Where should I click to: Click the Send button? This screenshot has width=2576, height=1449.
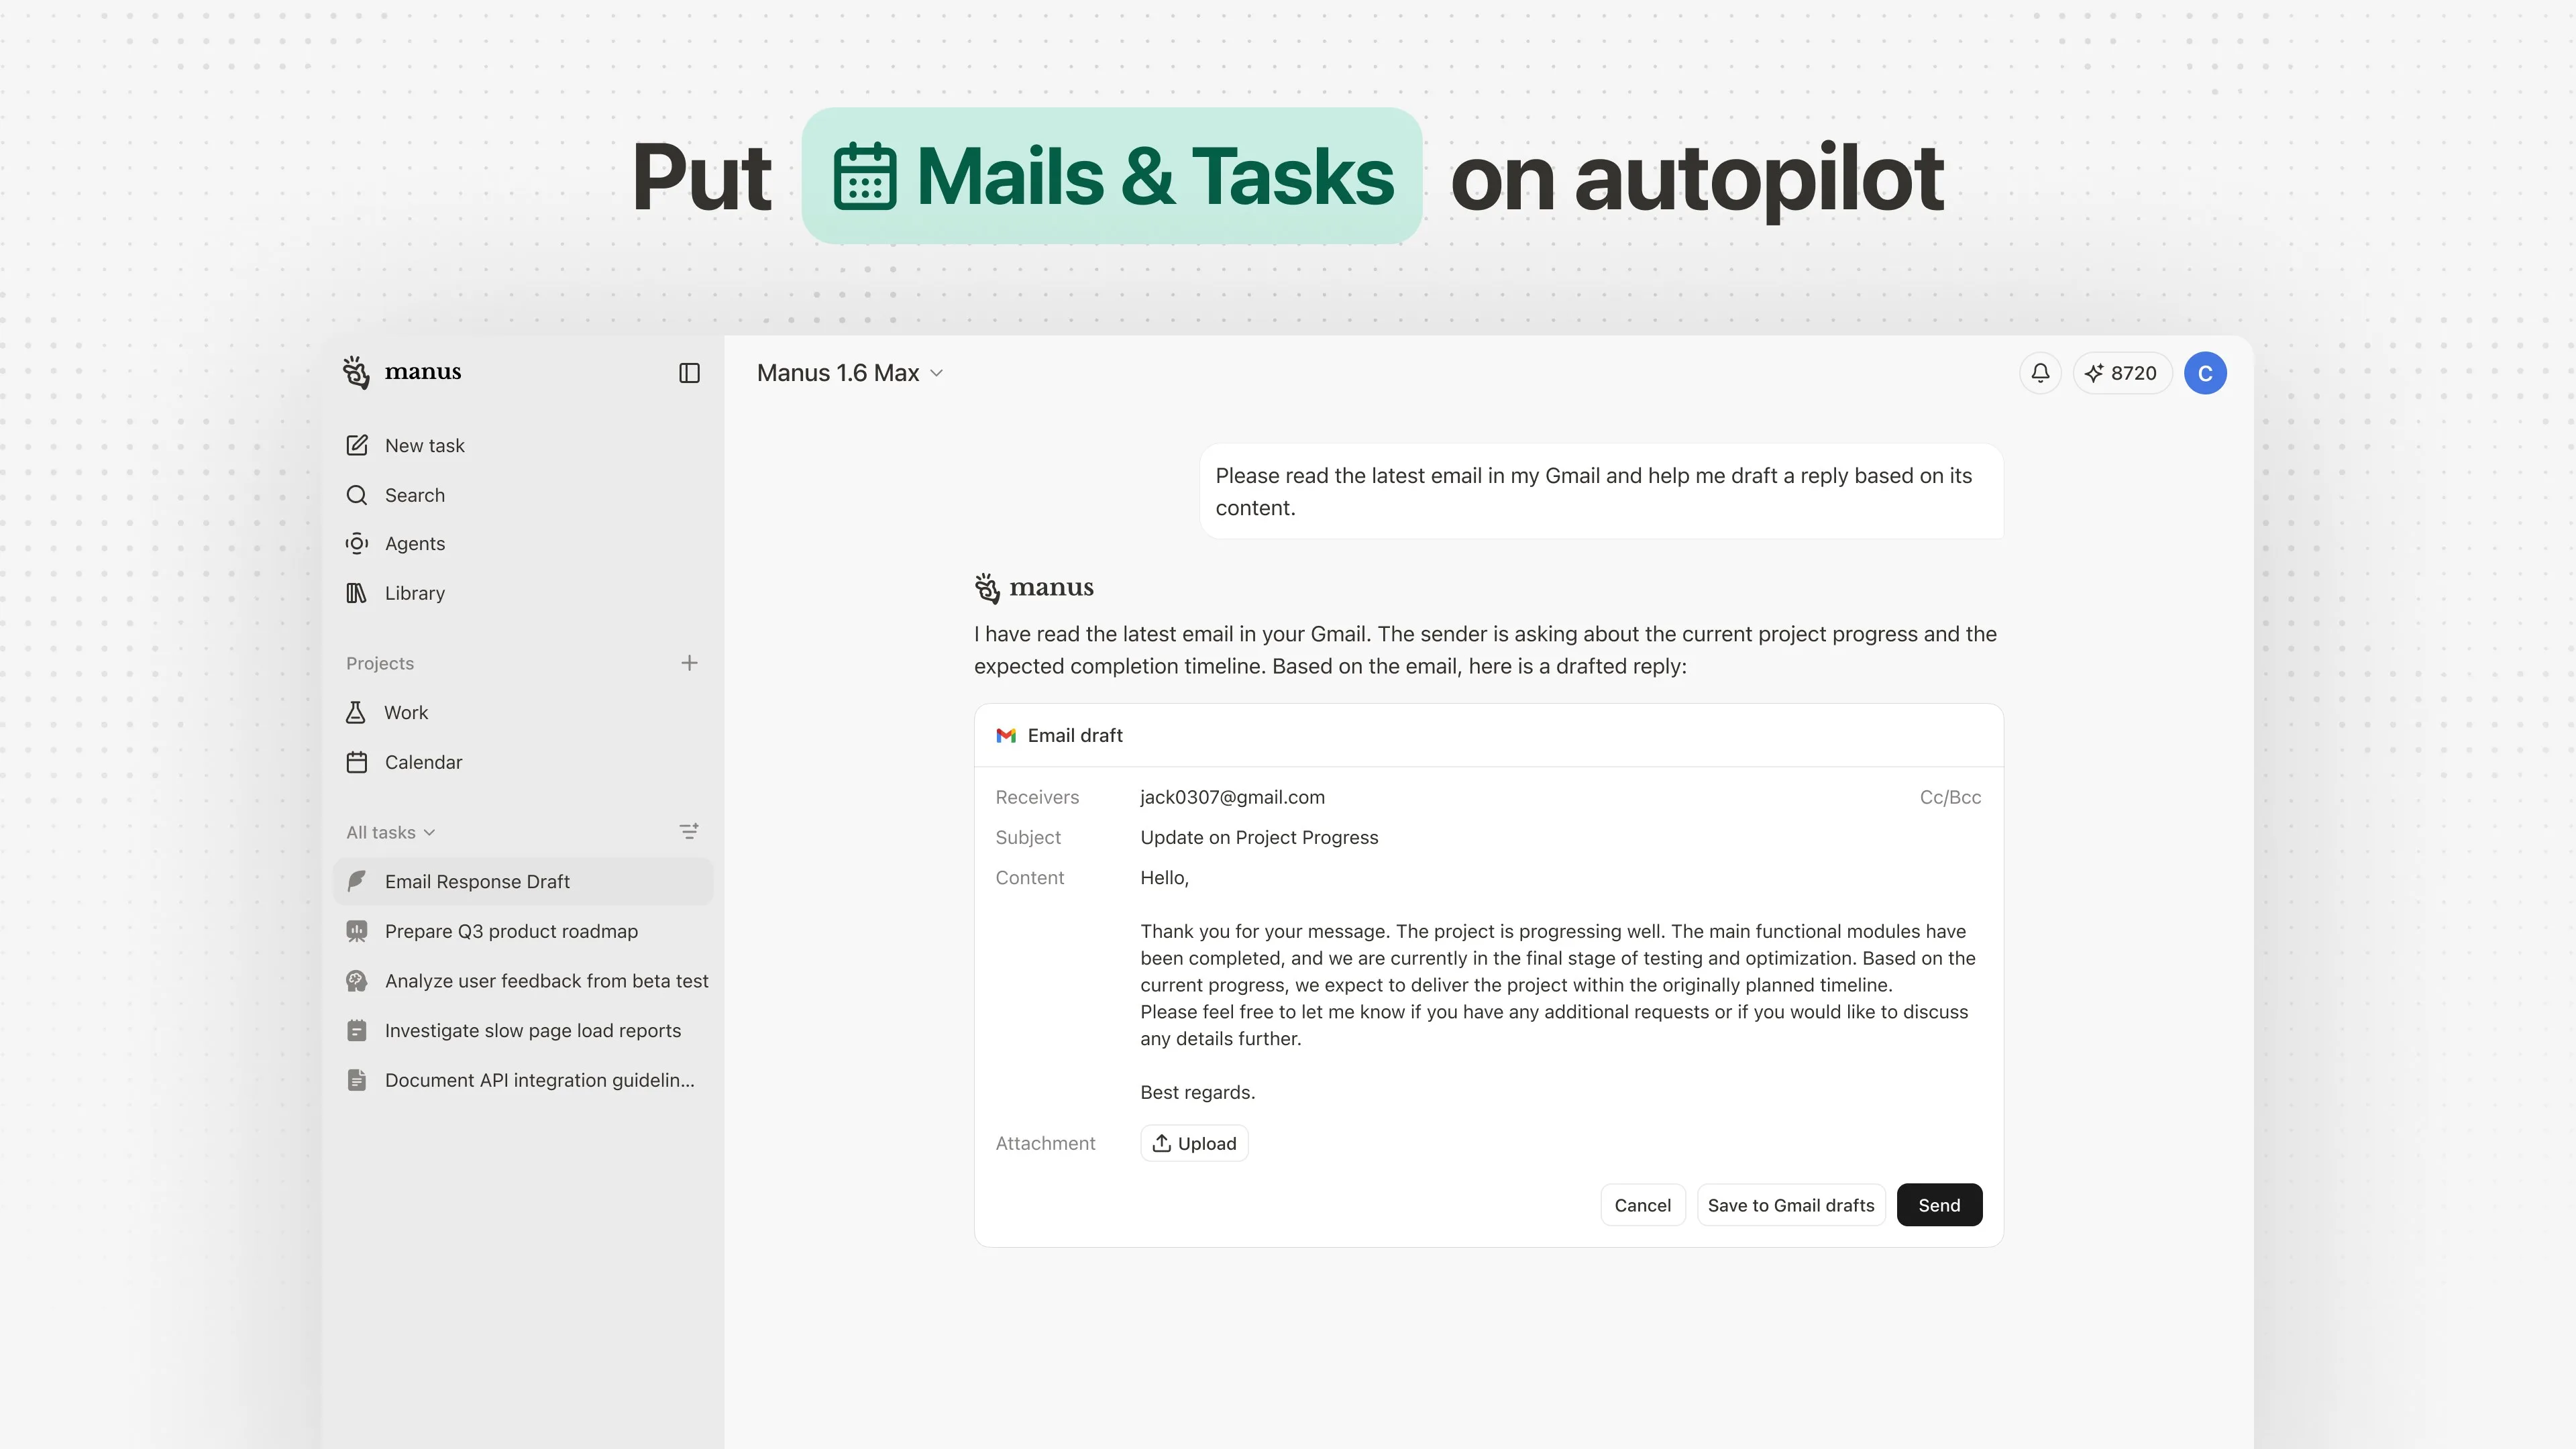click(1939, 1205)
